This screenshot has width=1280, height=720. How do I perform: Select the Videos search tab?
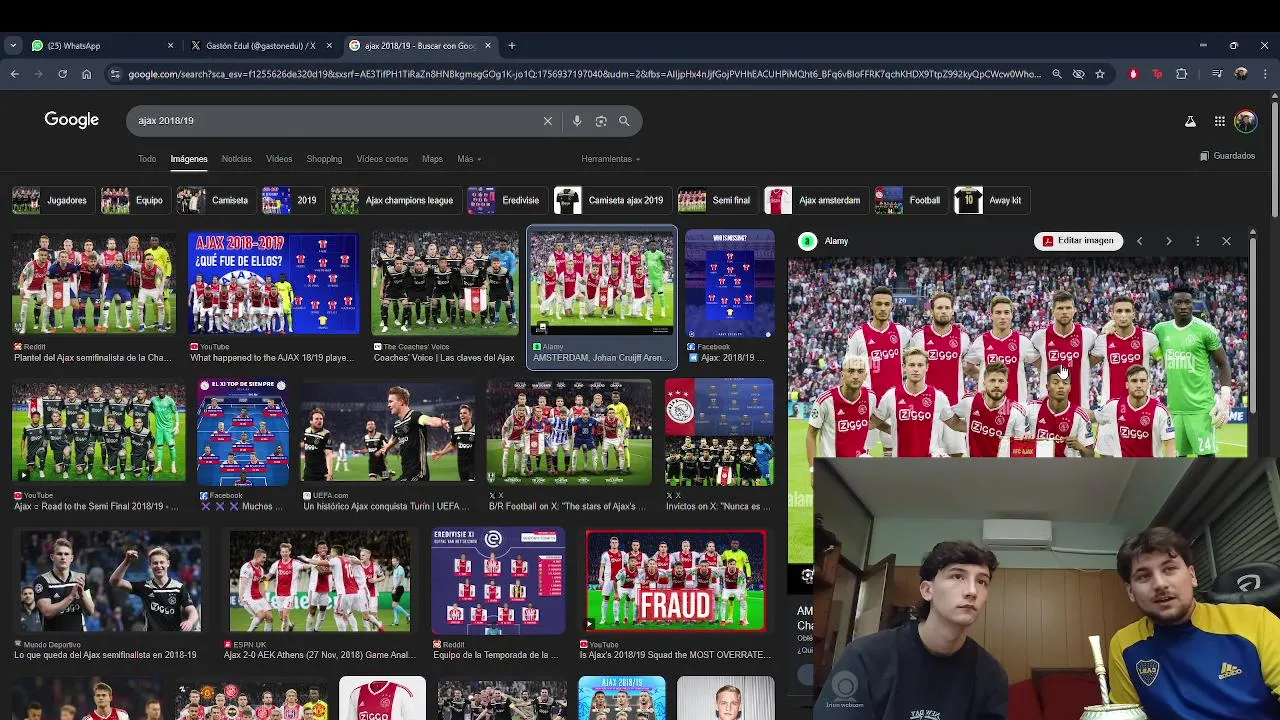pyautogui.click(x=279, y=159)
